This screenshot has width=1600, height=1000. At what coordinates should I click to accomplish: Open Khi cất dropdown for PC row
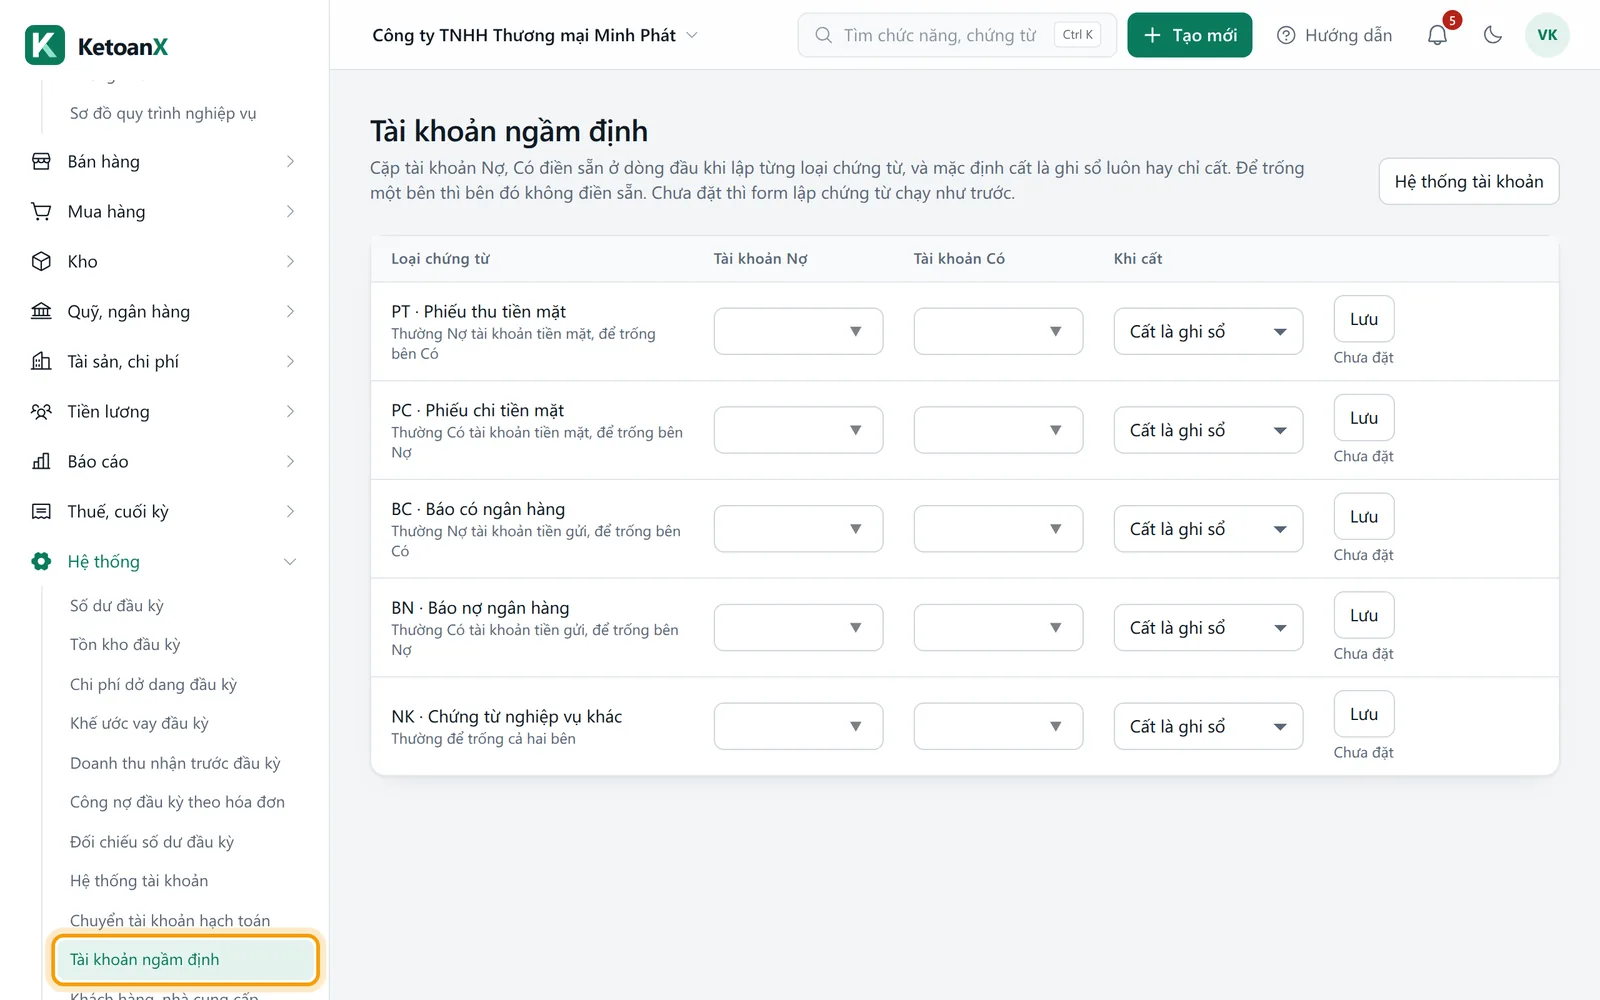coord(1208,430)
